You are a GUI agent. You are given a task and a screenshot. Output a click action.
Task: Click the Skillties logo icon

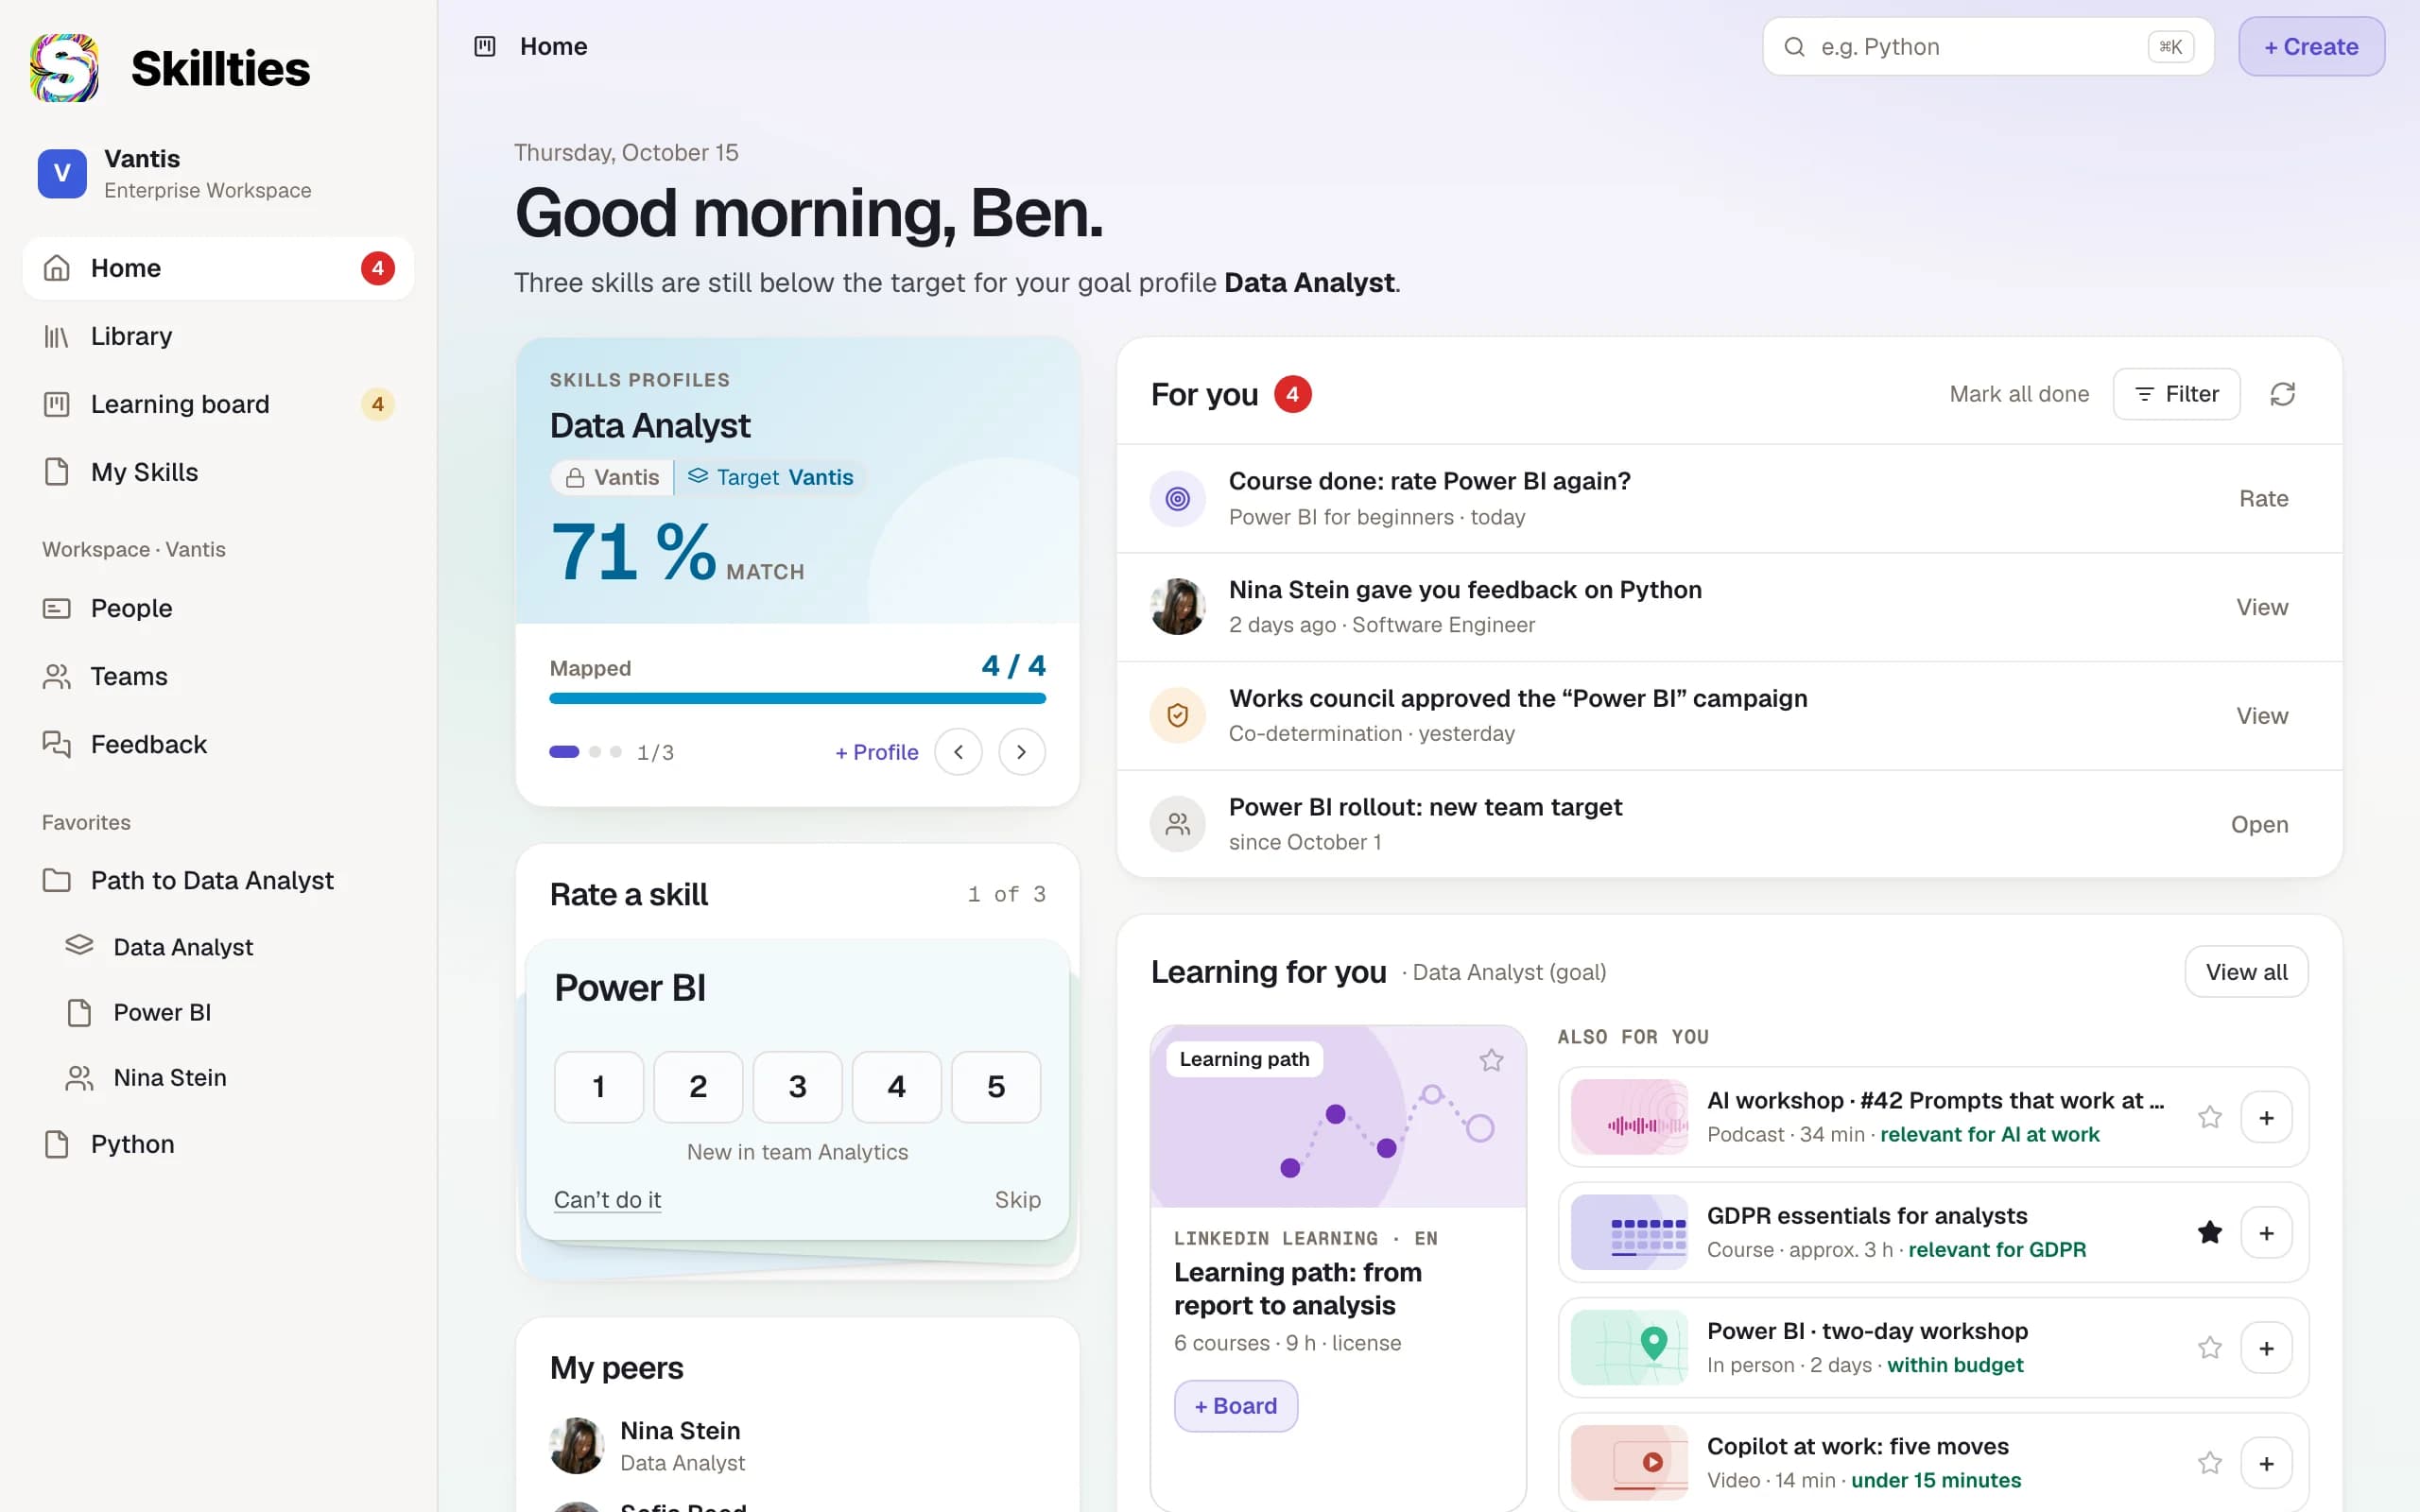pos(65,68)
